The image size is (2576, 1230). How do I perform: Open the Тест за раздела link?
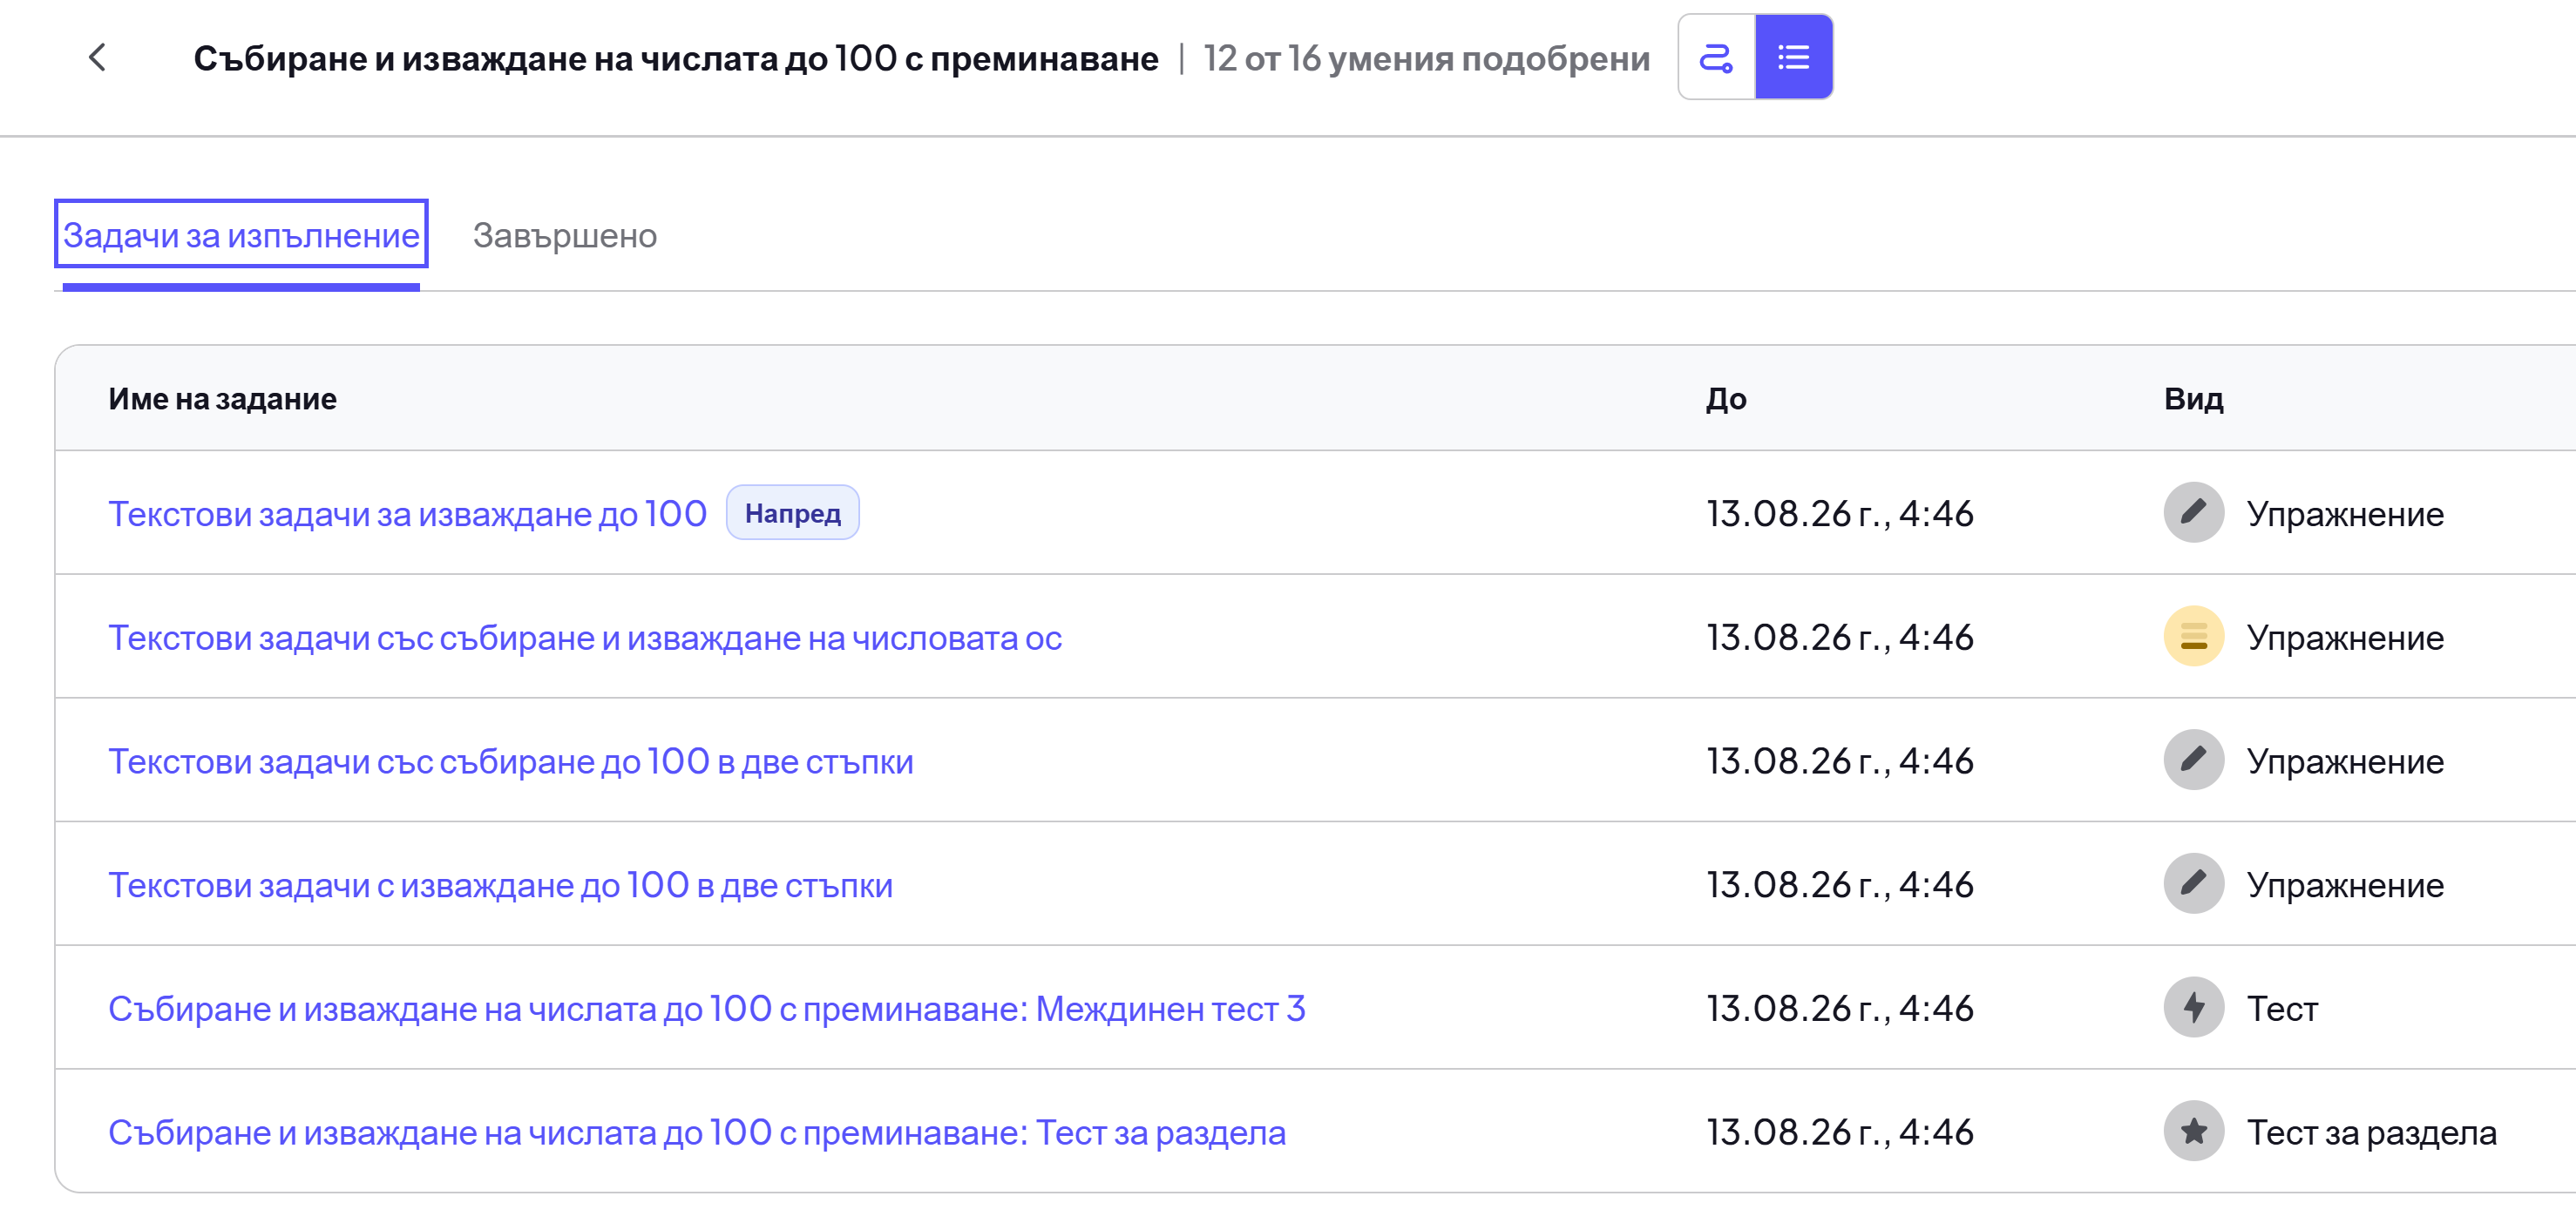697,1132
